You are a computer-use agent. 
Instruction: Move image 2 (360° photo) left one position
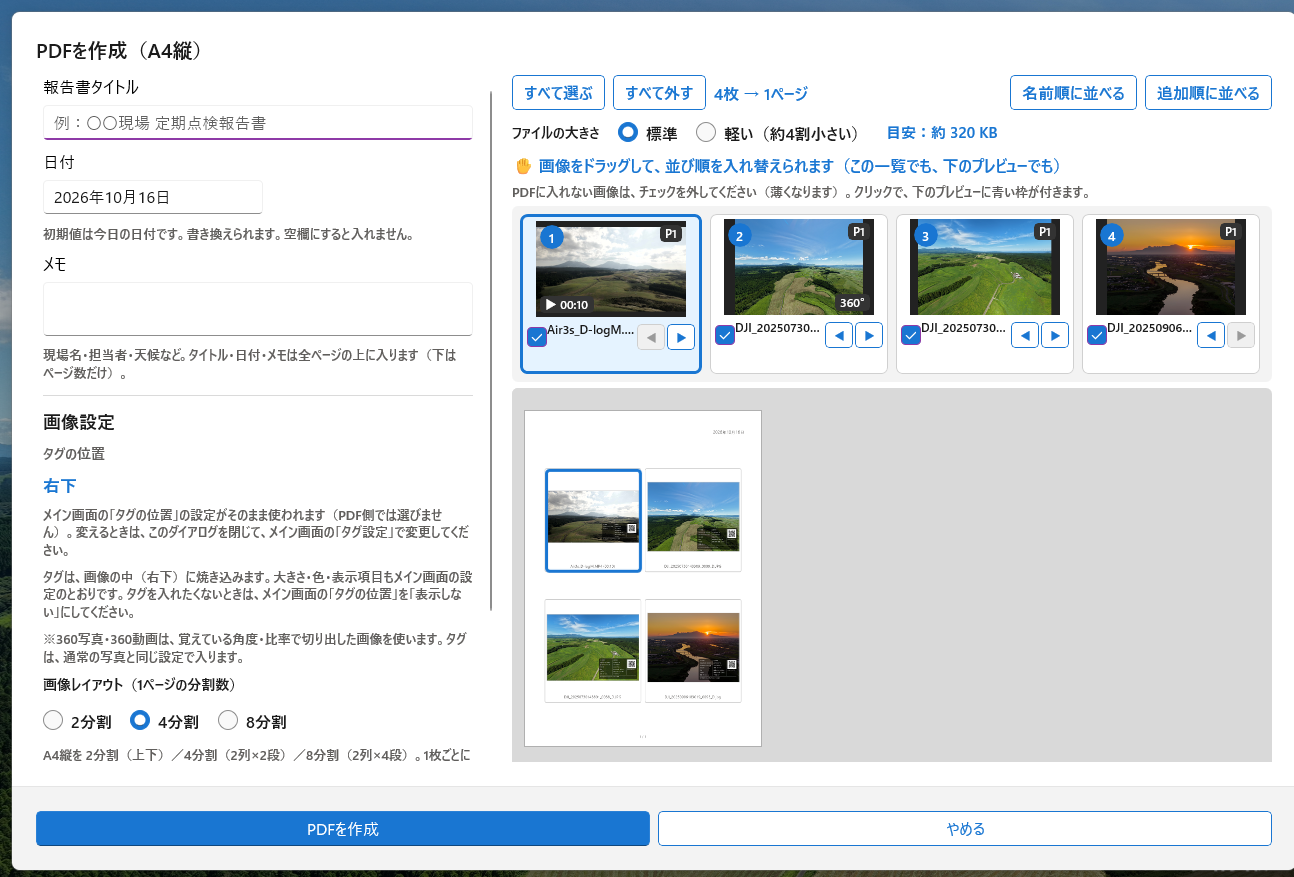pos(839,335)
